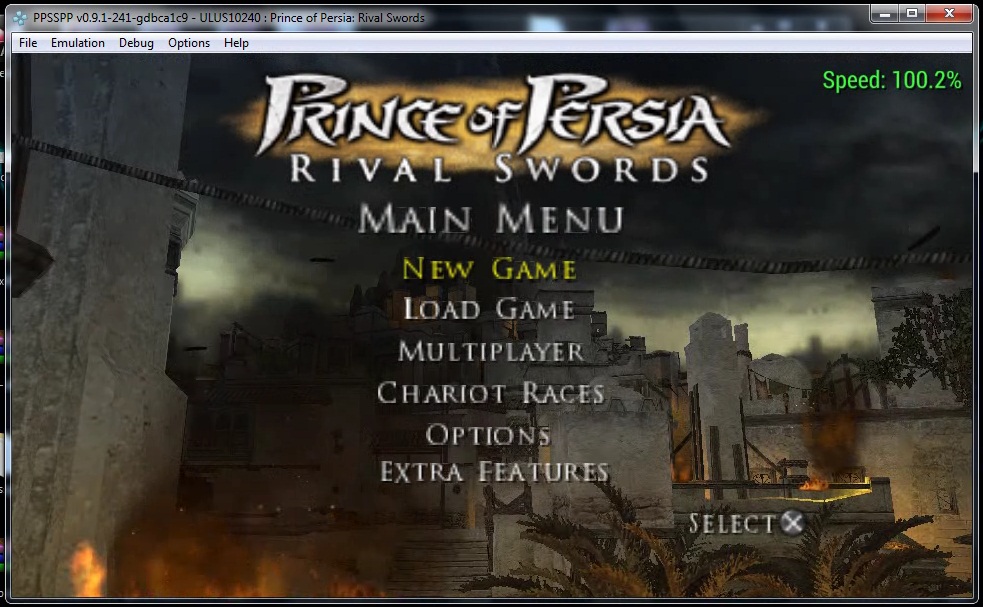983x607 pixels.
Task: Select Extra Features in the main menu
Action: pyautogui.click(x=494, y=471)
